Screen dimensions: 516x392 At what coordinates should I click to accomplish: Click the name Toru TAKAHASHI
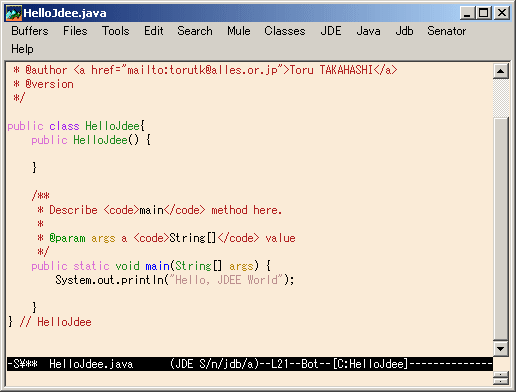[331, 70]
